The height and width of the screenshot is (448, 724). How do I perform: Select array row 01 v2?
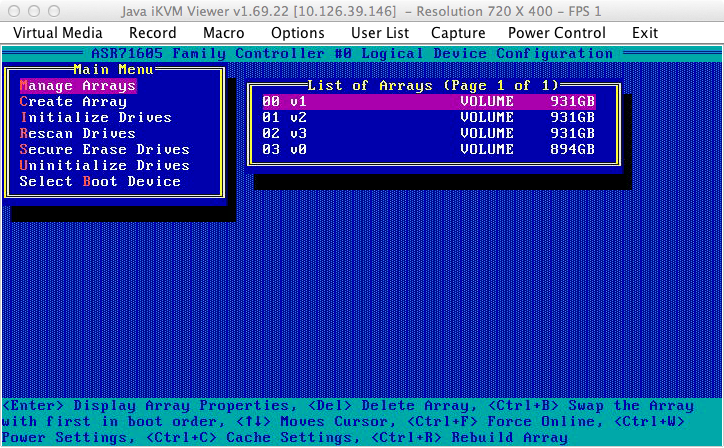[428, 117]
